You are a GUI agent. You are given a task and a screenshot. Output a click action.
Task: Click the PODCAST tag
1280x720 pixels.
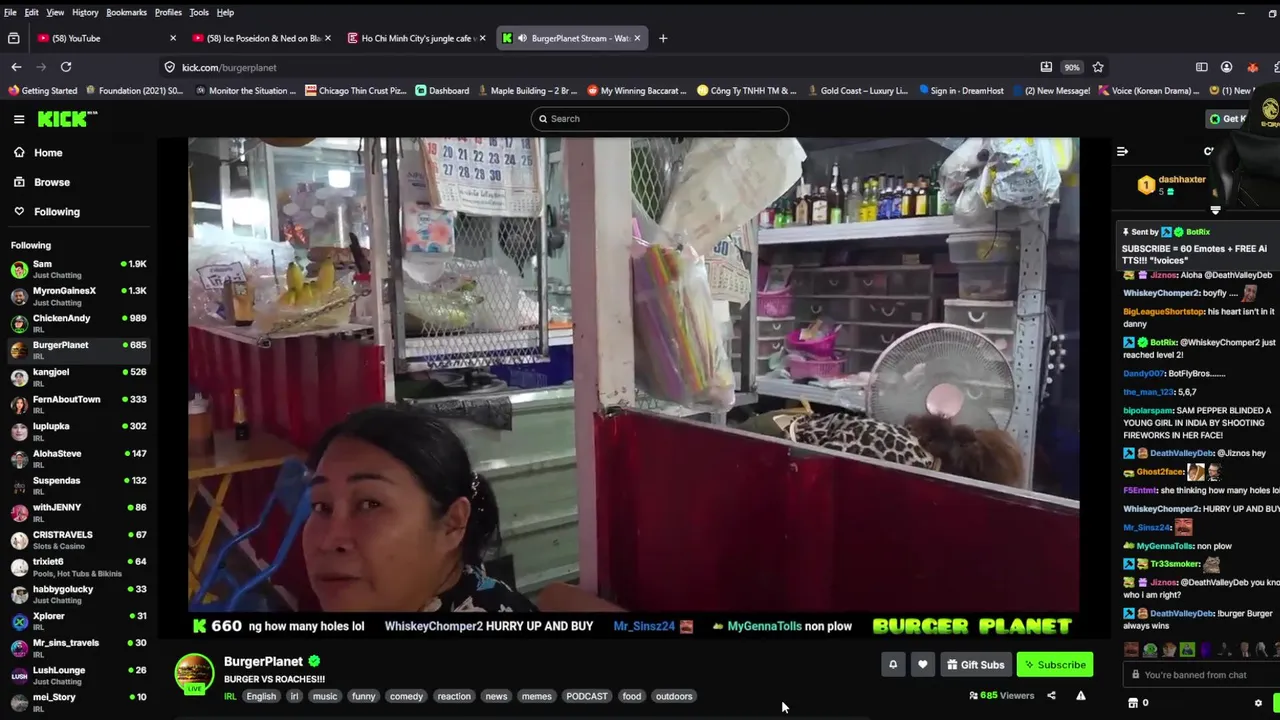coord(587,696)
